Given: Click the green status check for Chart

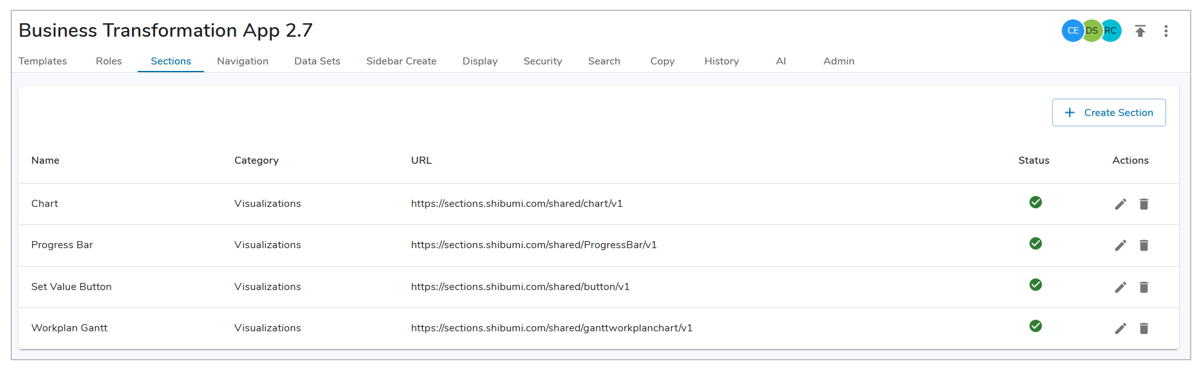Looking at the screenshot, I should coord(1035,202).
